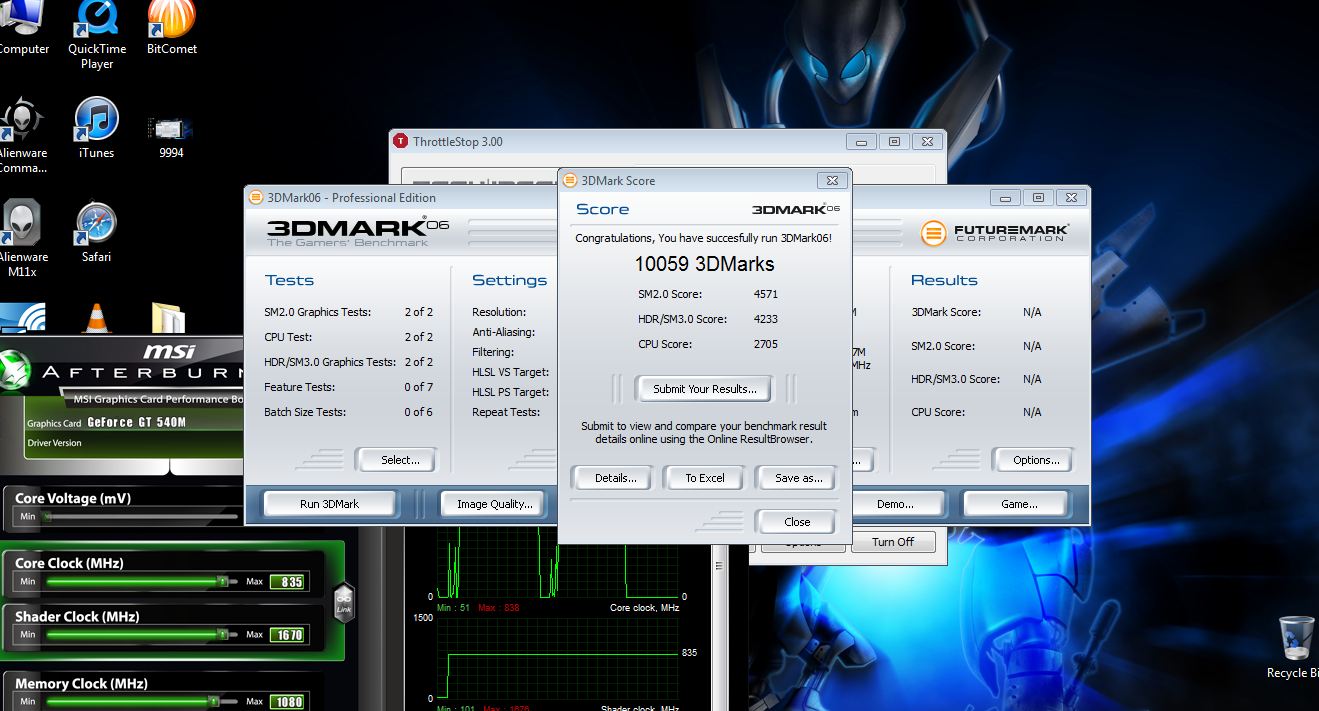Click SM2.0 Score value 4571
1319x711 pixels.
pyautogui.click(x=765, y=294)
